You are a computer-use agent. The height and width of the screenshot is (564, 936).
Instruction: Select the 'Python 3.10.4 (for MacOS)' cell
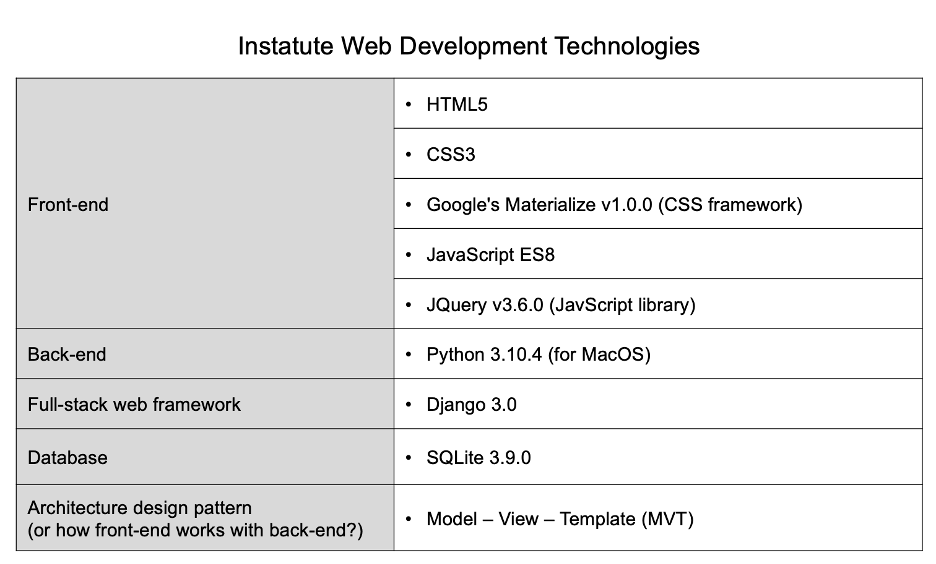[658, 354]
